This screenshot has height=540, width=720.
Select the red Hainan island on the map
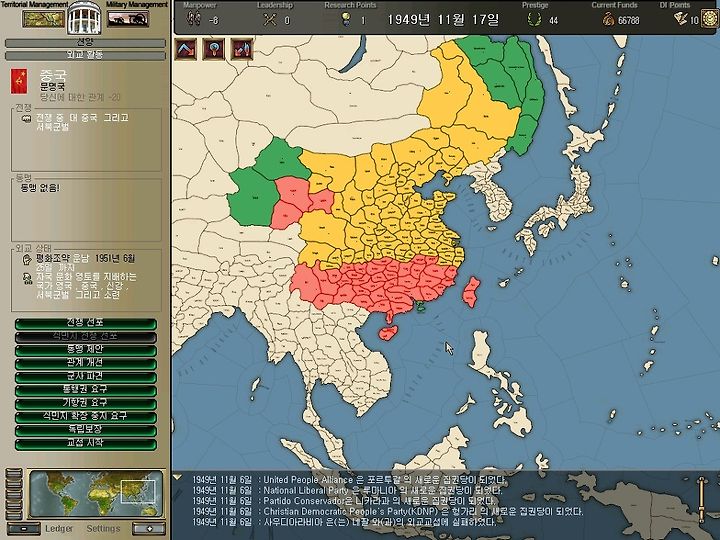click(388, 332)
